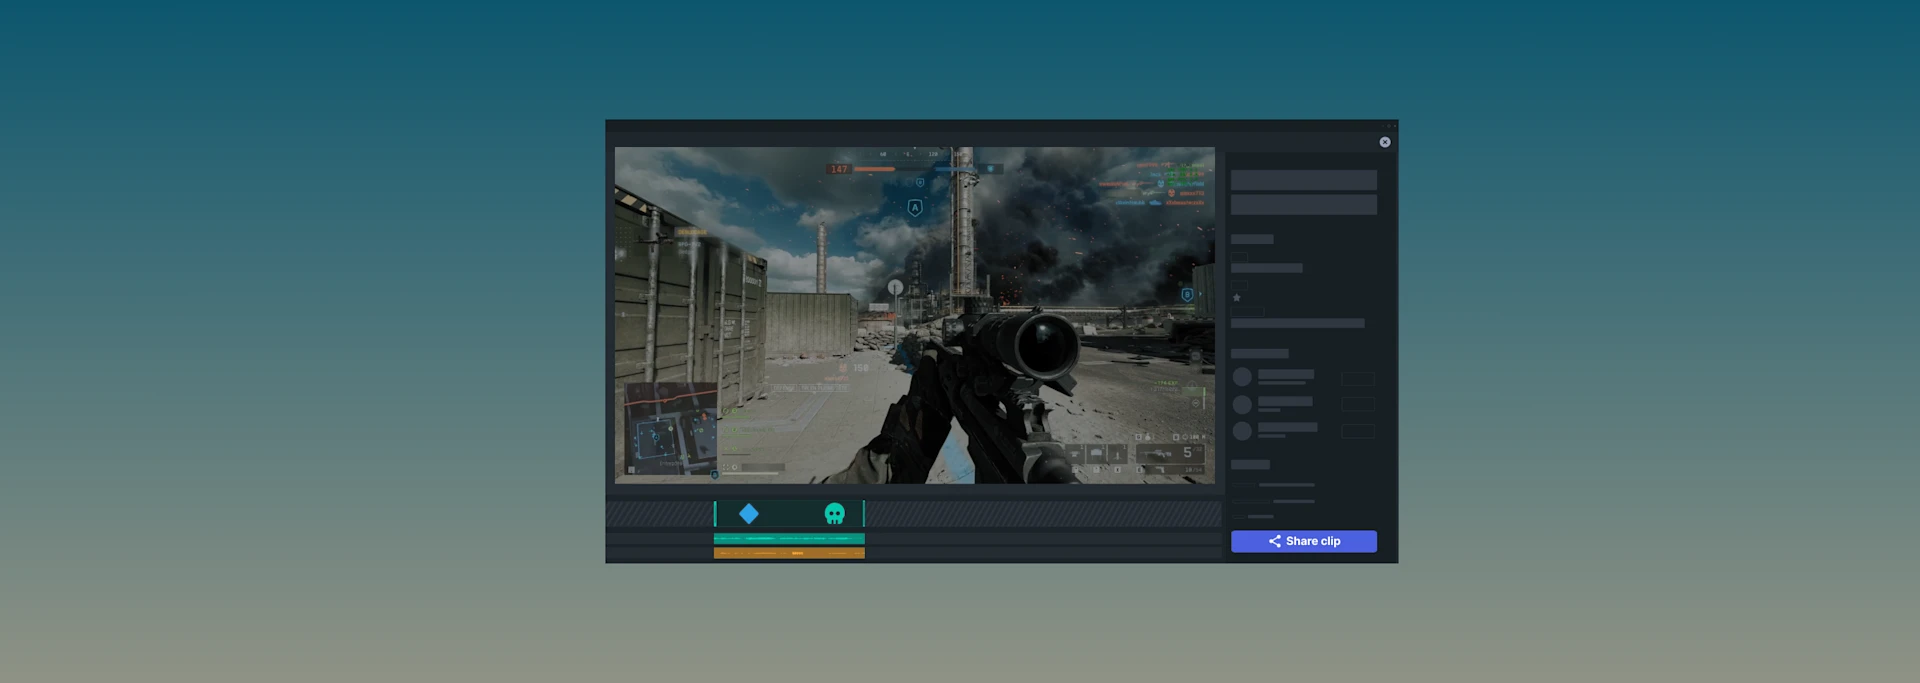The height and width of the screenshot is (683, 1920).
Task: Click the left trim handle of the clip
Action: (715, 514)
